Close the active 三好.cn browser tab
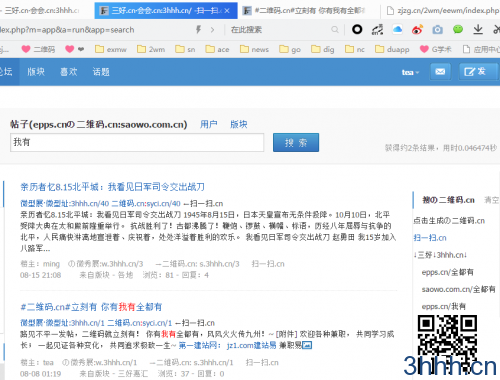 pos(227,11)
